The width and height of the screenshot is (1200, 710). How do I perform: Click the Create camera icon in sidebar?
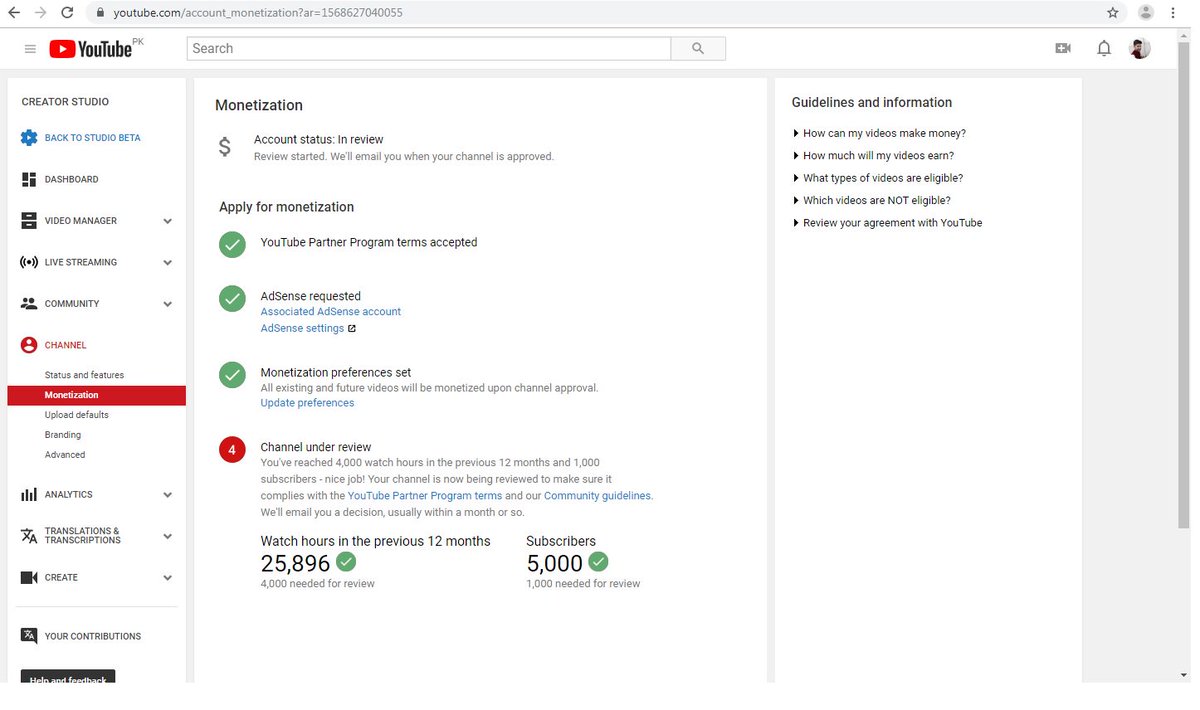coord(29,578)
